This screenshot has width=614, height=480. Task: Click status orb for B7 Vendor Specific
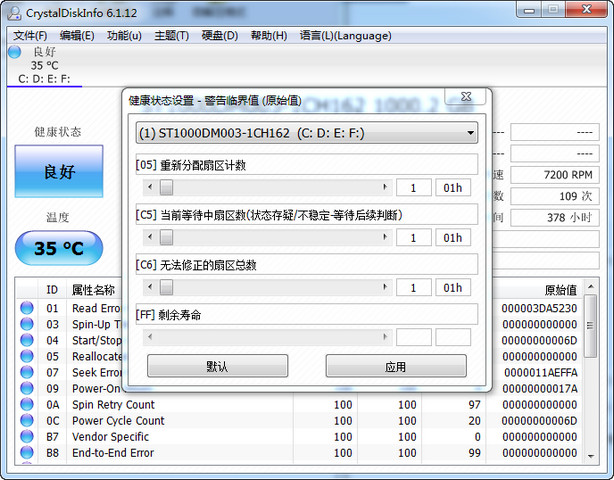[27, 436]
